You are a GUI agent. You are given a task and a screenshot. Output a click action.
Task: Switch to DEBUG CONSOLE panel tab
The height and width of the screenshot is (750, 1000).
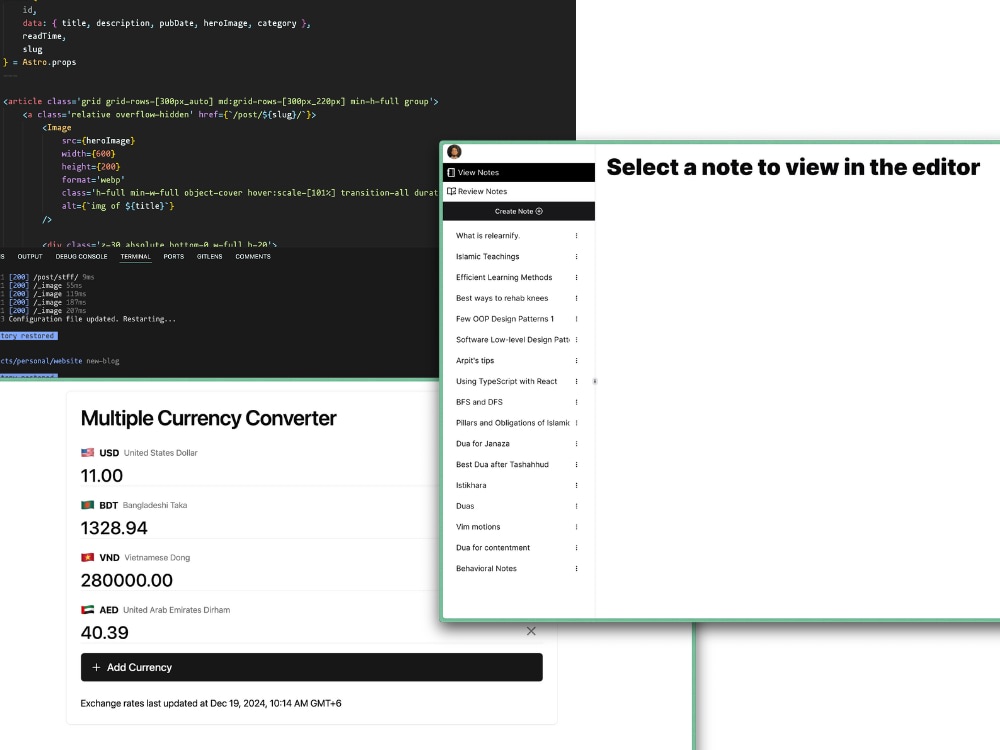tap(82, 256)
